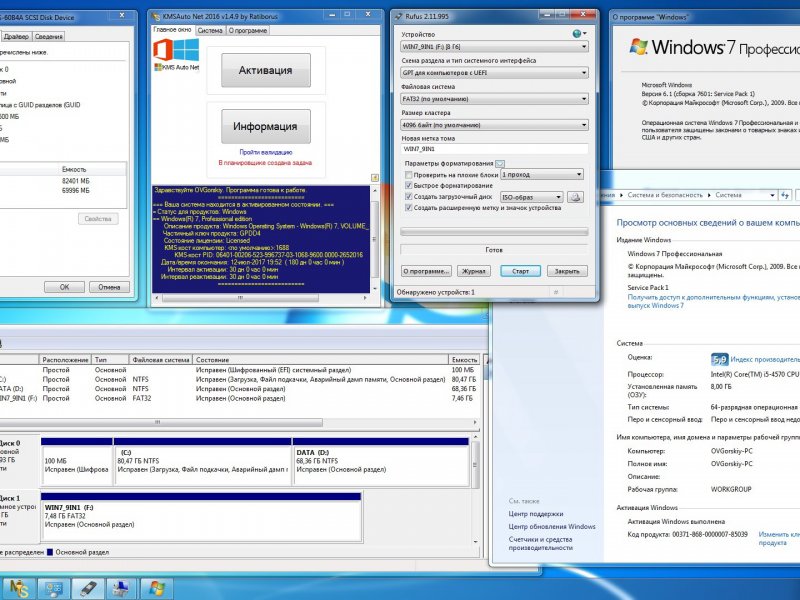Click breadcrumb arrow before 'Система'

click(x=709, y=195)
